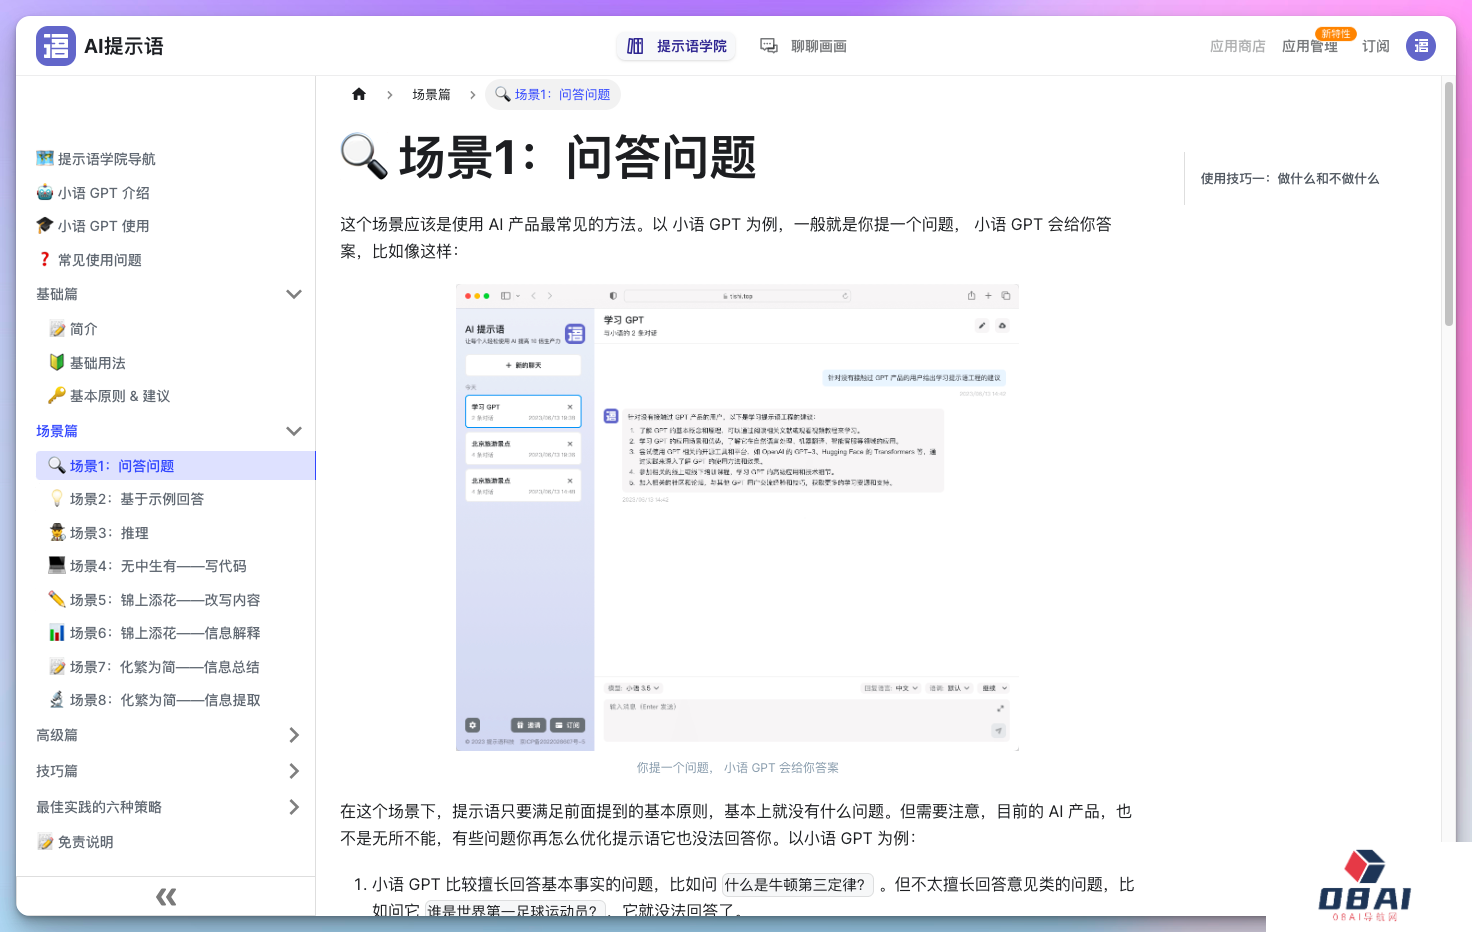Click 场景篇 in the breadcrumb
The width and height of the screenshot is (1472, 932).
431,94
